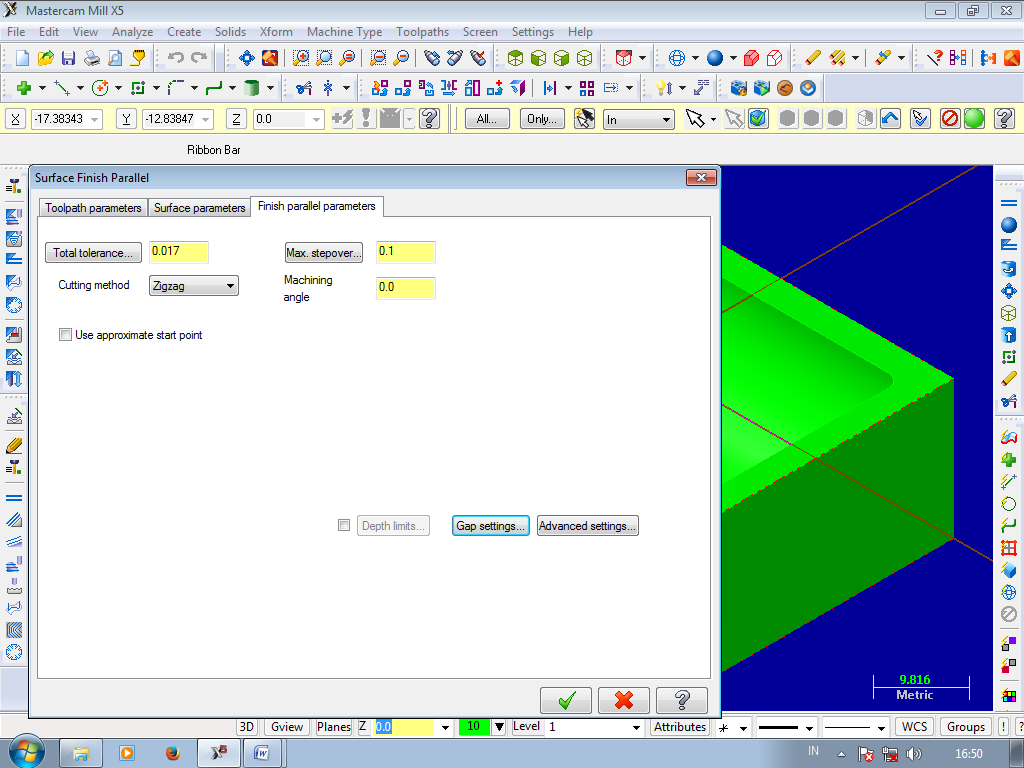Click the Open file folder icon
Image resolution: width=1024 pixels, height=768 pixels.
pyautogui.click(x=45, y=58)
